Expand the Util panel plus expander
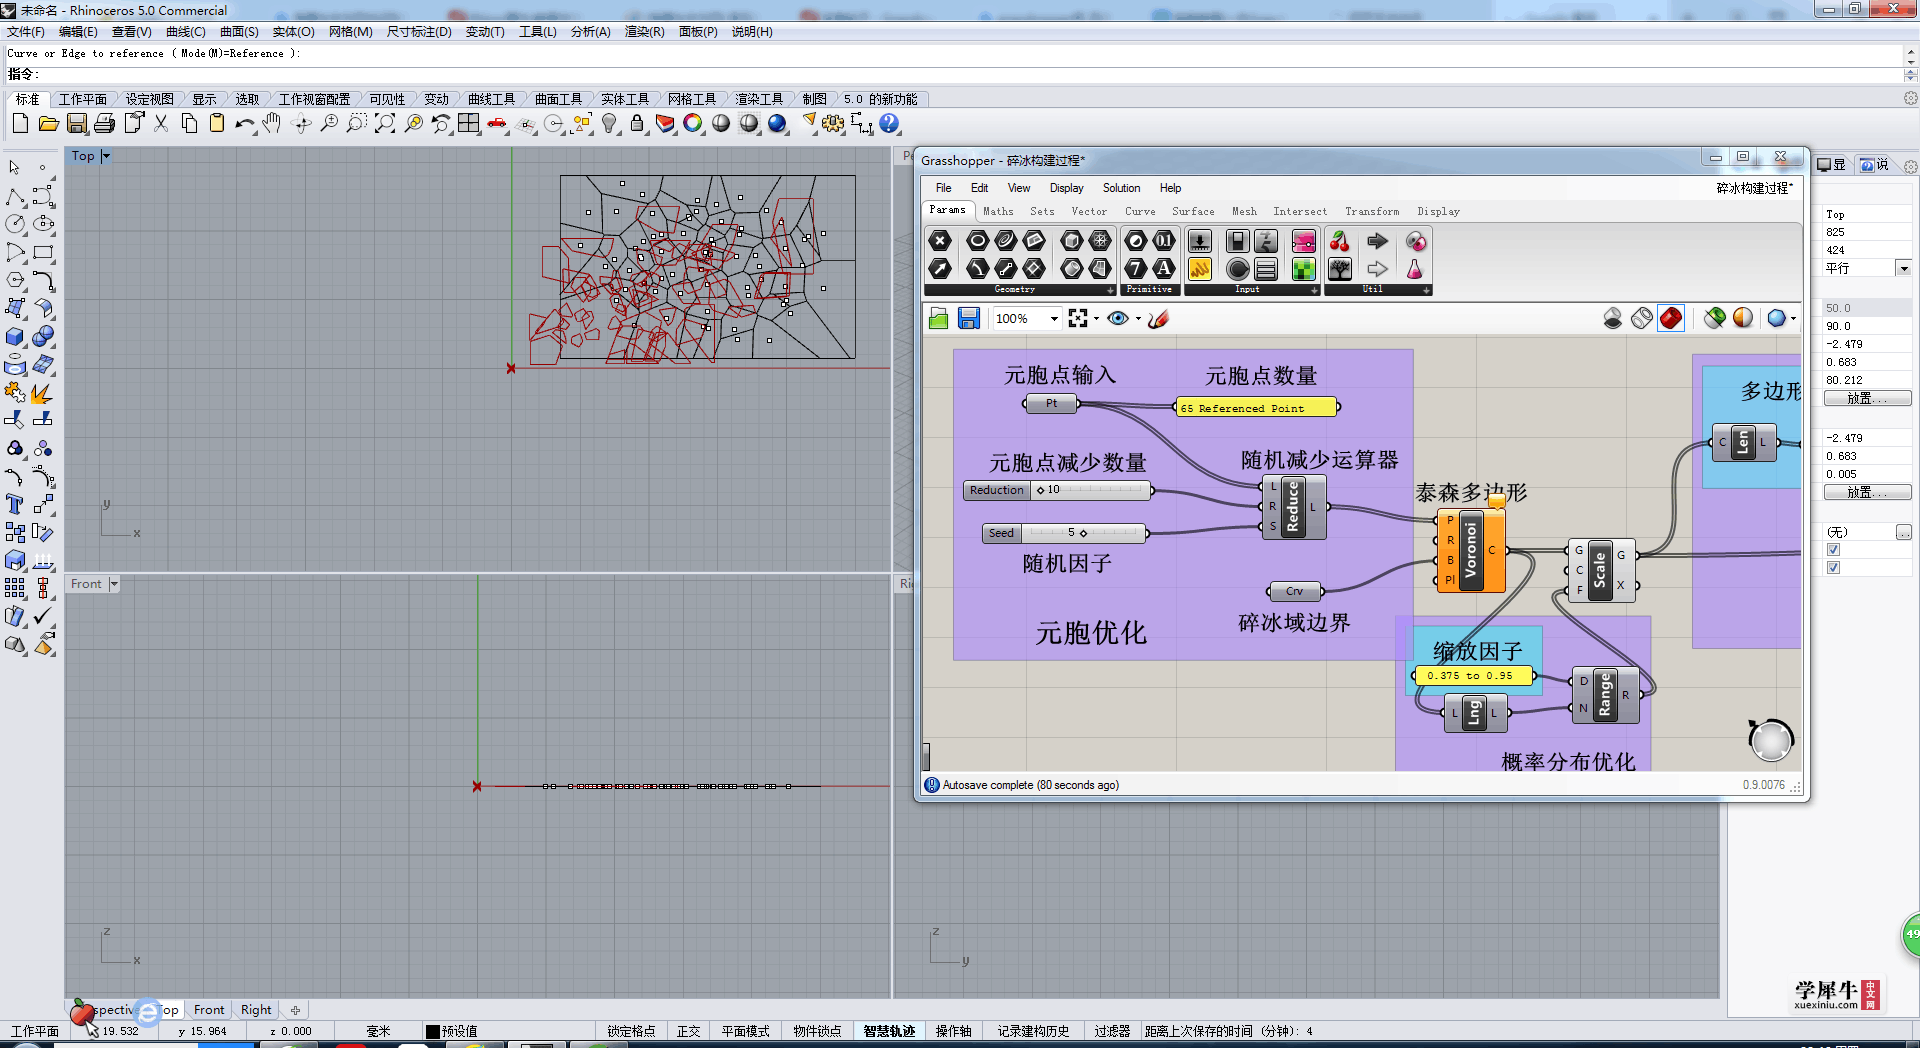 click(1427, 290)
